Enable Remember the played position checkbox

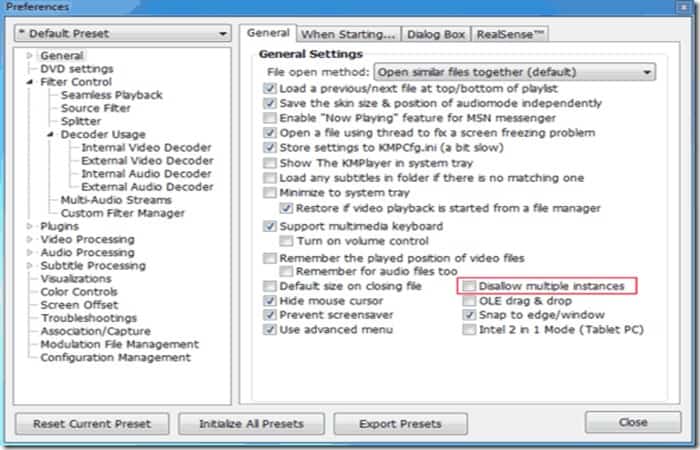pyautogui.click(x=270, y=258)
